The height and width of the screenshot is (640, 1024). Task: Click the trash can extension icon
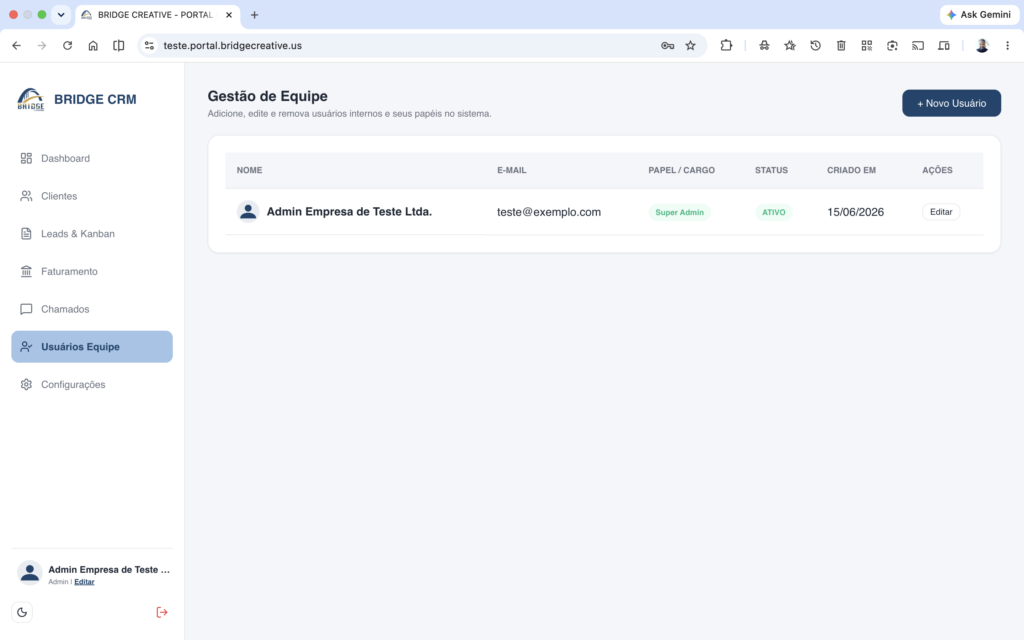(x=841, y=46)
